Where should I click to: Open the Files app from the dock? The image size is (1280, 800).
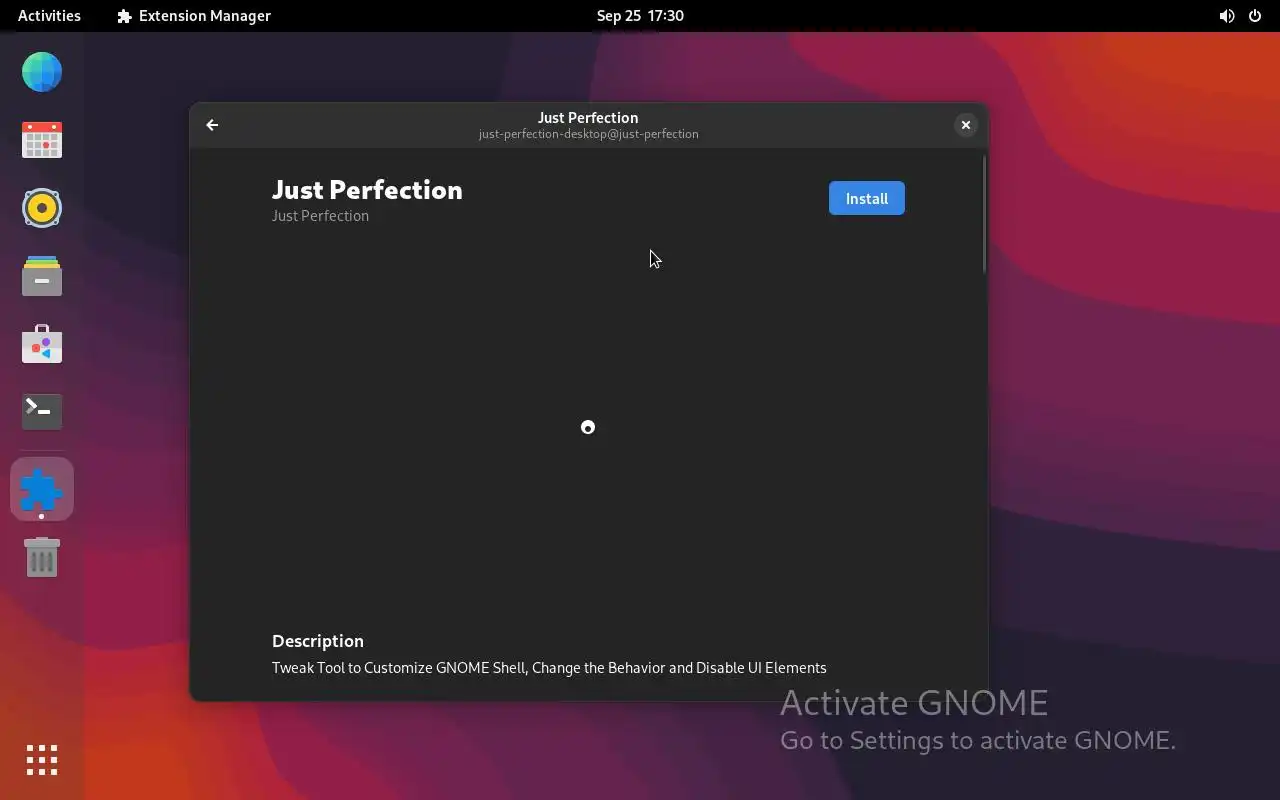point(42,276)
